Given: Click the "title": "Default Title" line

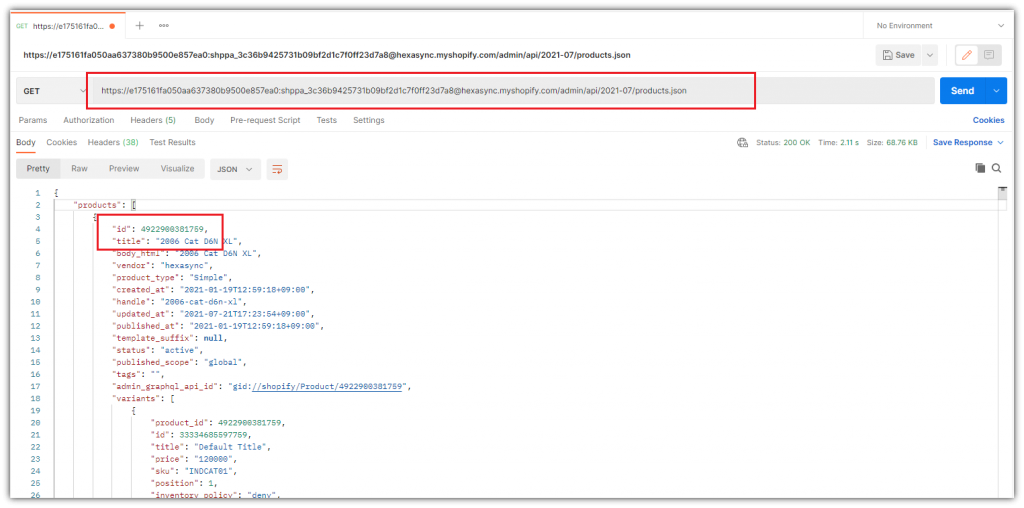Looking at the screenshot, I should click(210, 447).
